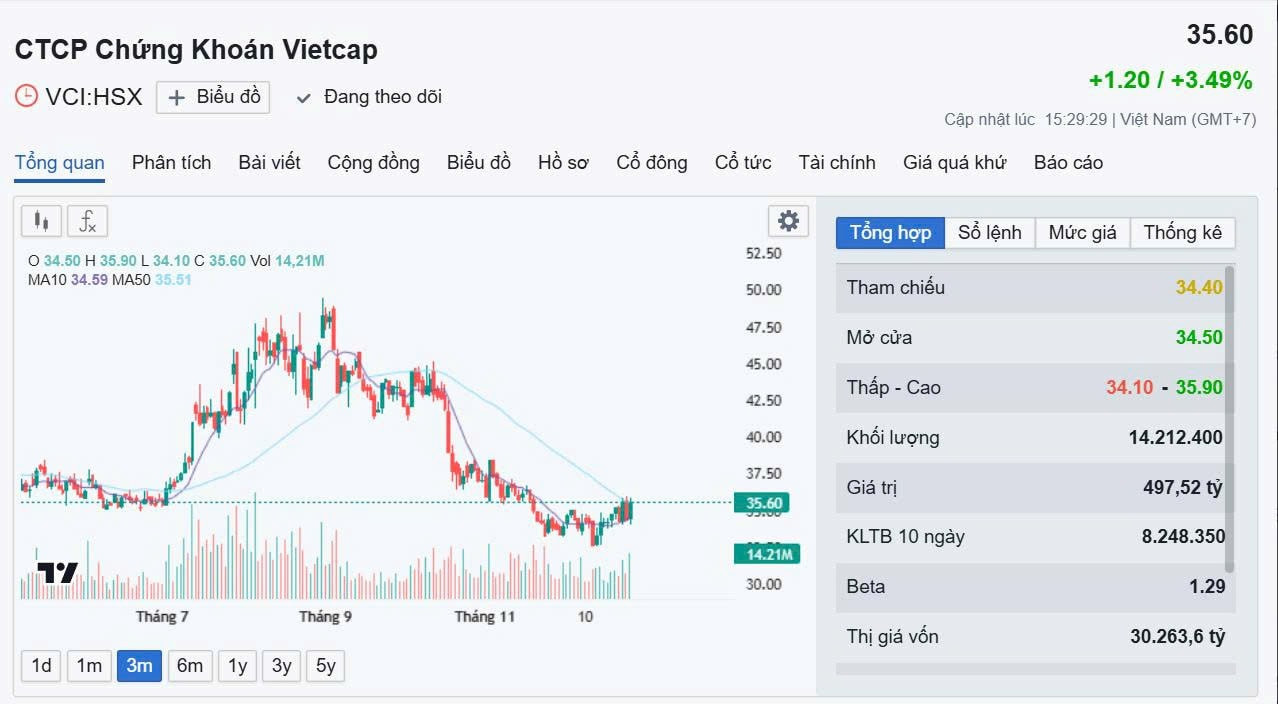This screenshot has height=704, width=1278.
Task: Switch to the Phân tích tab
Action: tap(171, 163)
